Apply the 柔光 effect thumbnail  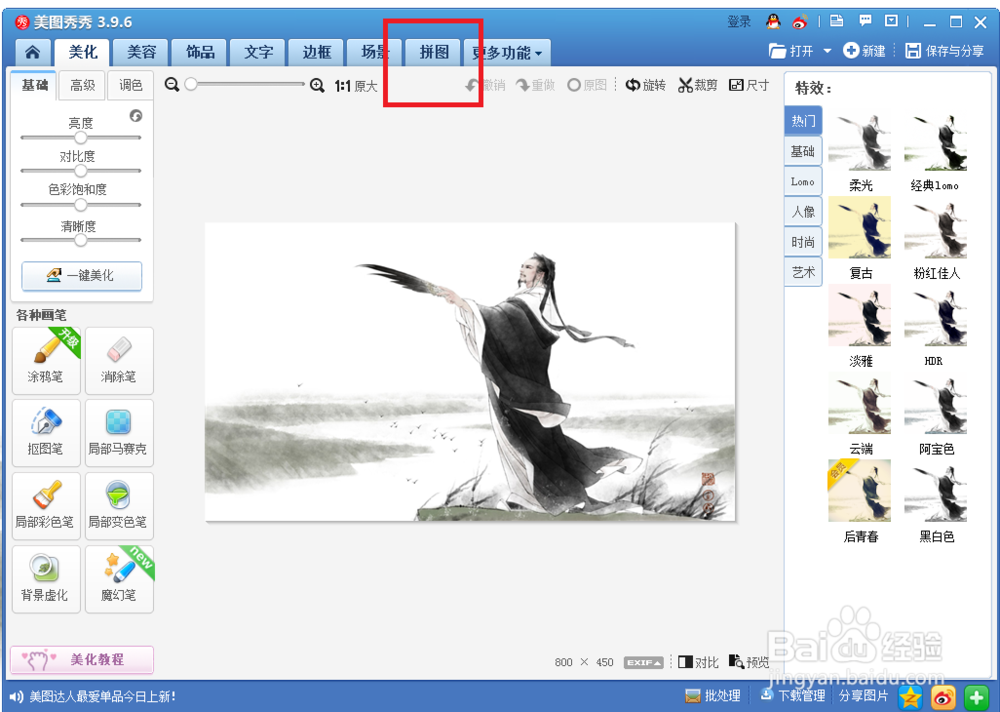click(860, 140)
